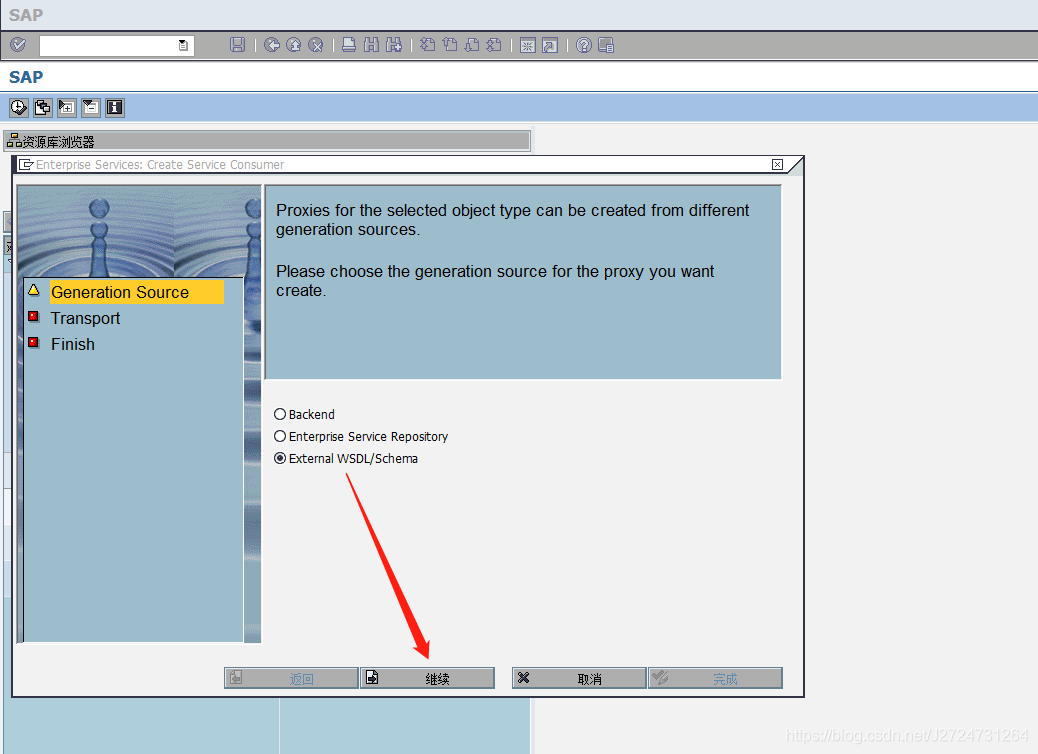Viewport: 1038px width, 754px height.
Task: Select the Backend radio button
Action: pyautogui.click(x=280, y=414)
